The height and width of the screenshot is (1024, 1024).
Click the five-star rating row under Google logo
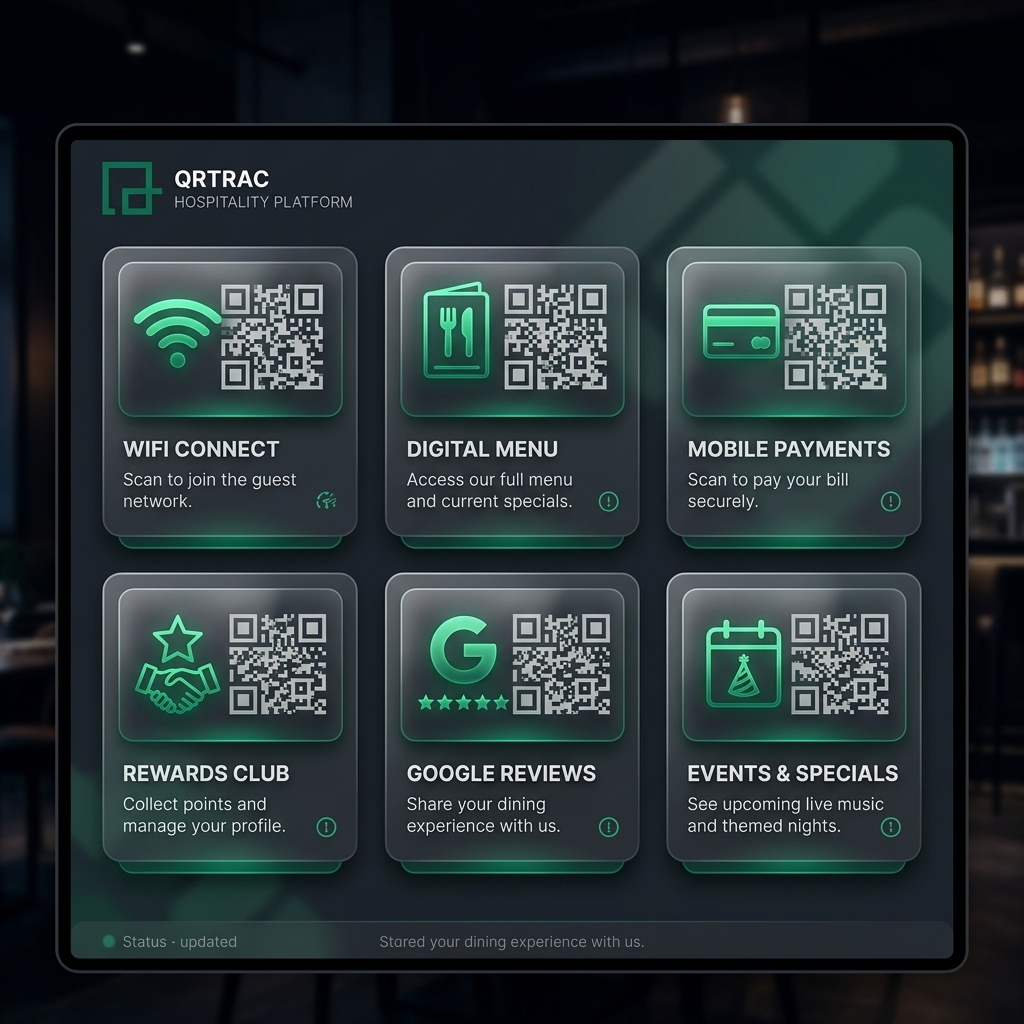(x=464, y=703)
